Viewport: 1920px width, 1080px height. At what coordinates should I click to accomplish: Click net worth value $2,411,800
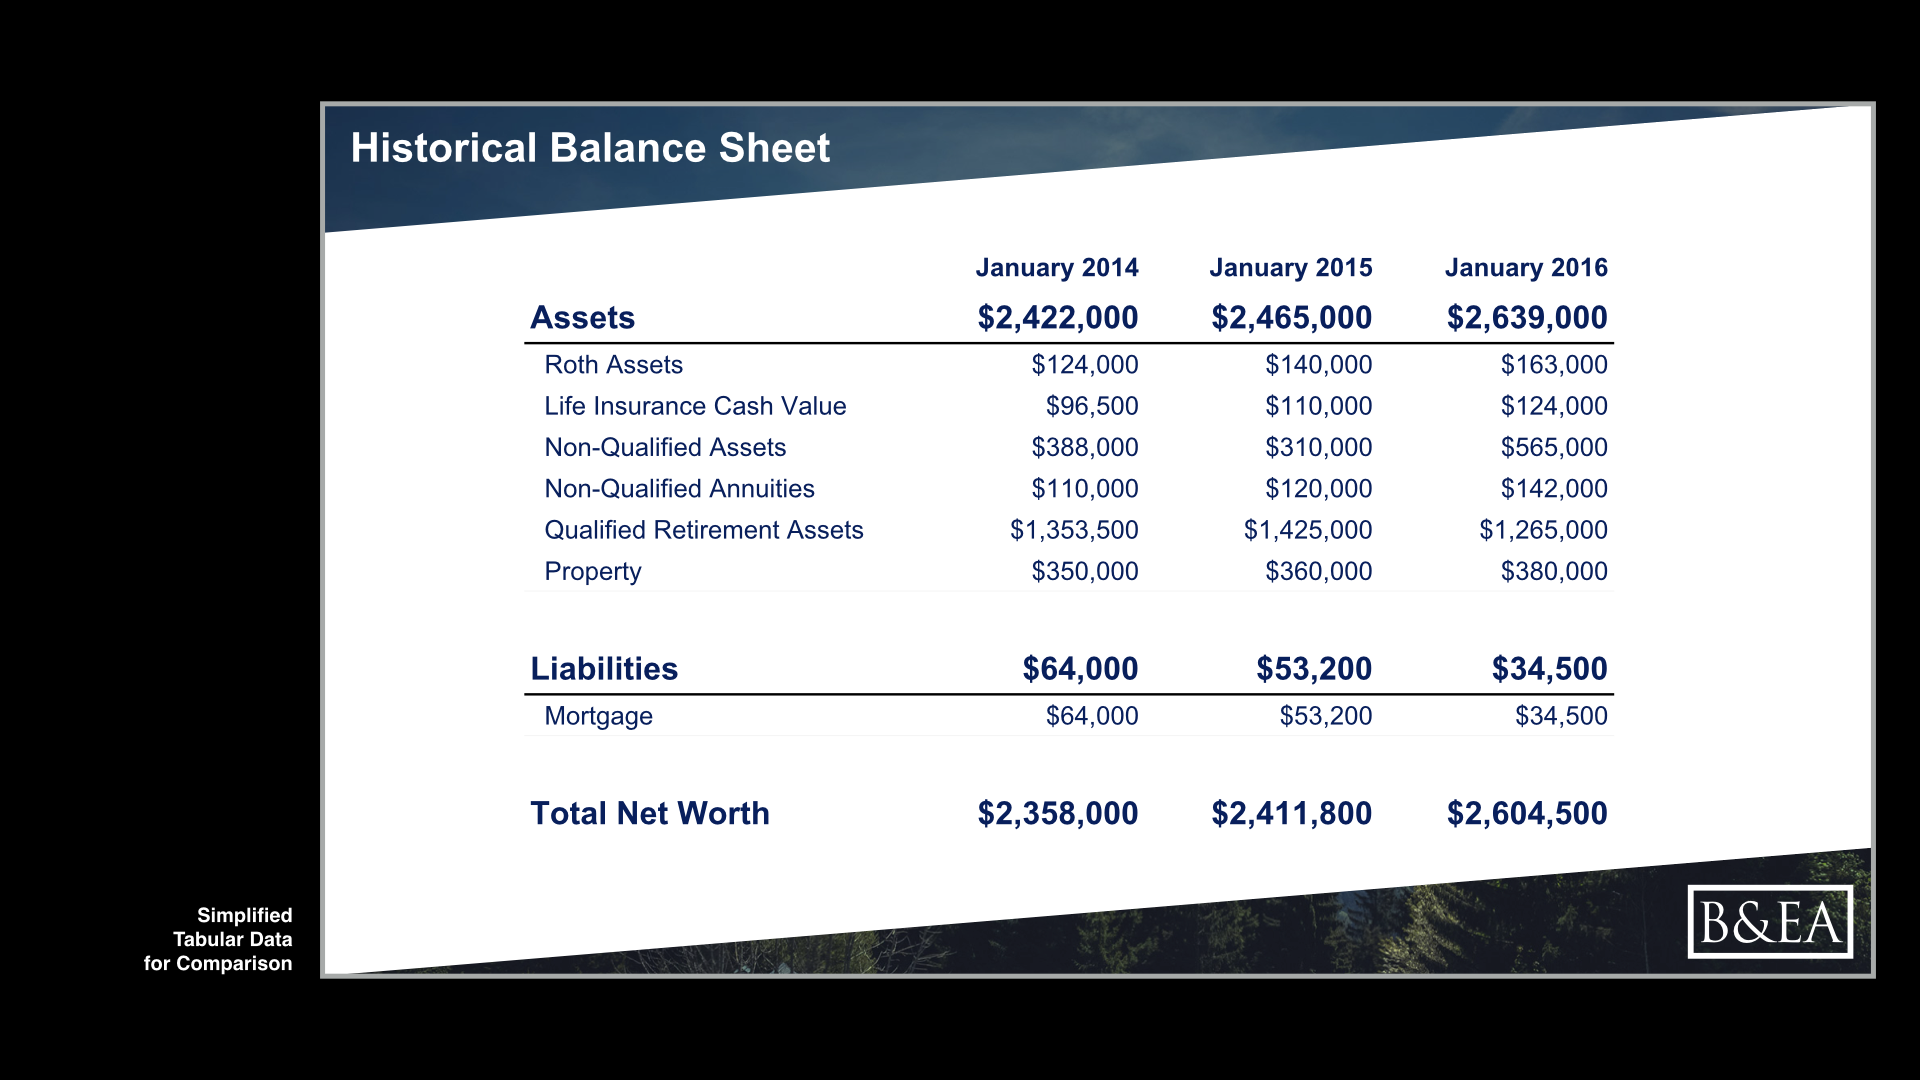click(1292, 813)
